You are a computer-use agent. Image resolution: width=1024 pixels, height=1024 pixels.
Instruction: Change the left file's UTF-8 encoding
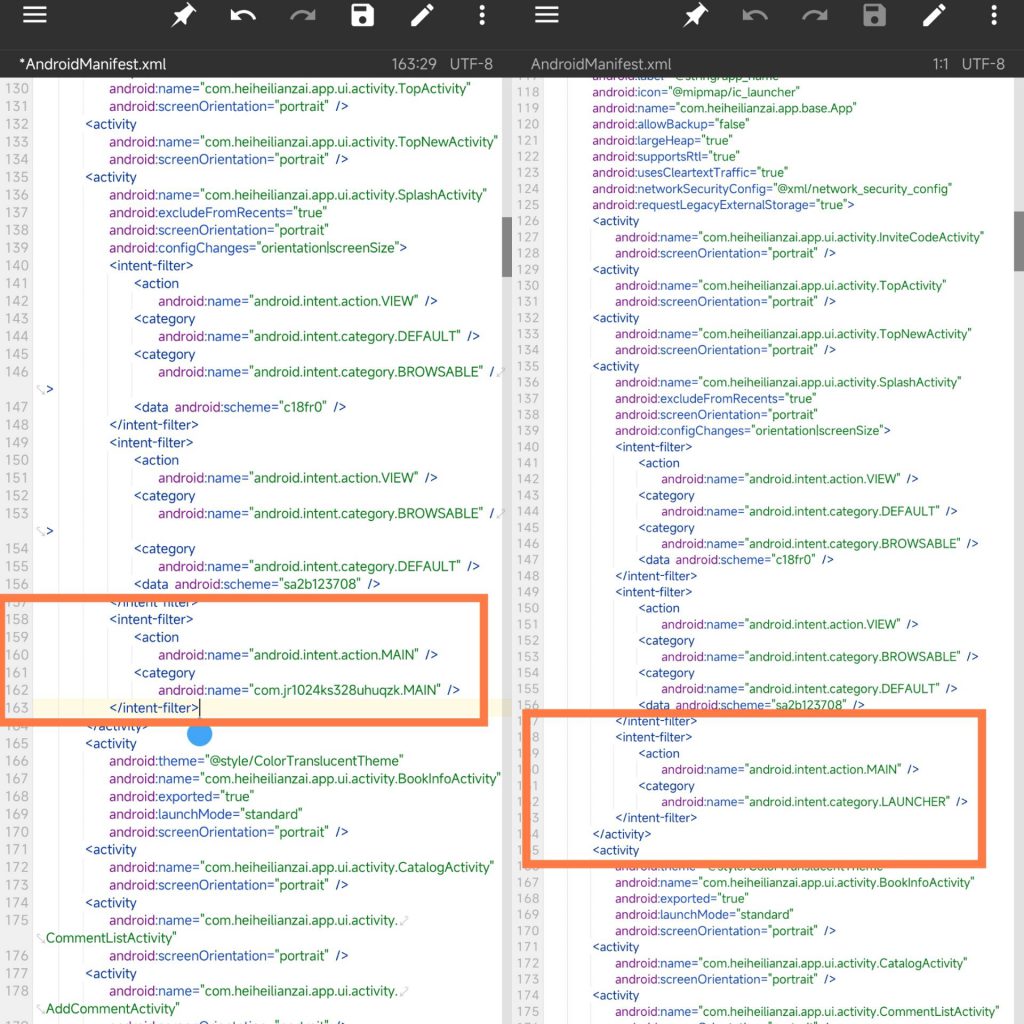(471, 64)
